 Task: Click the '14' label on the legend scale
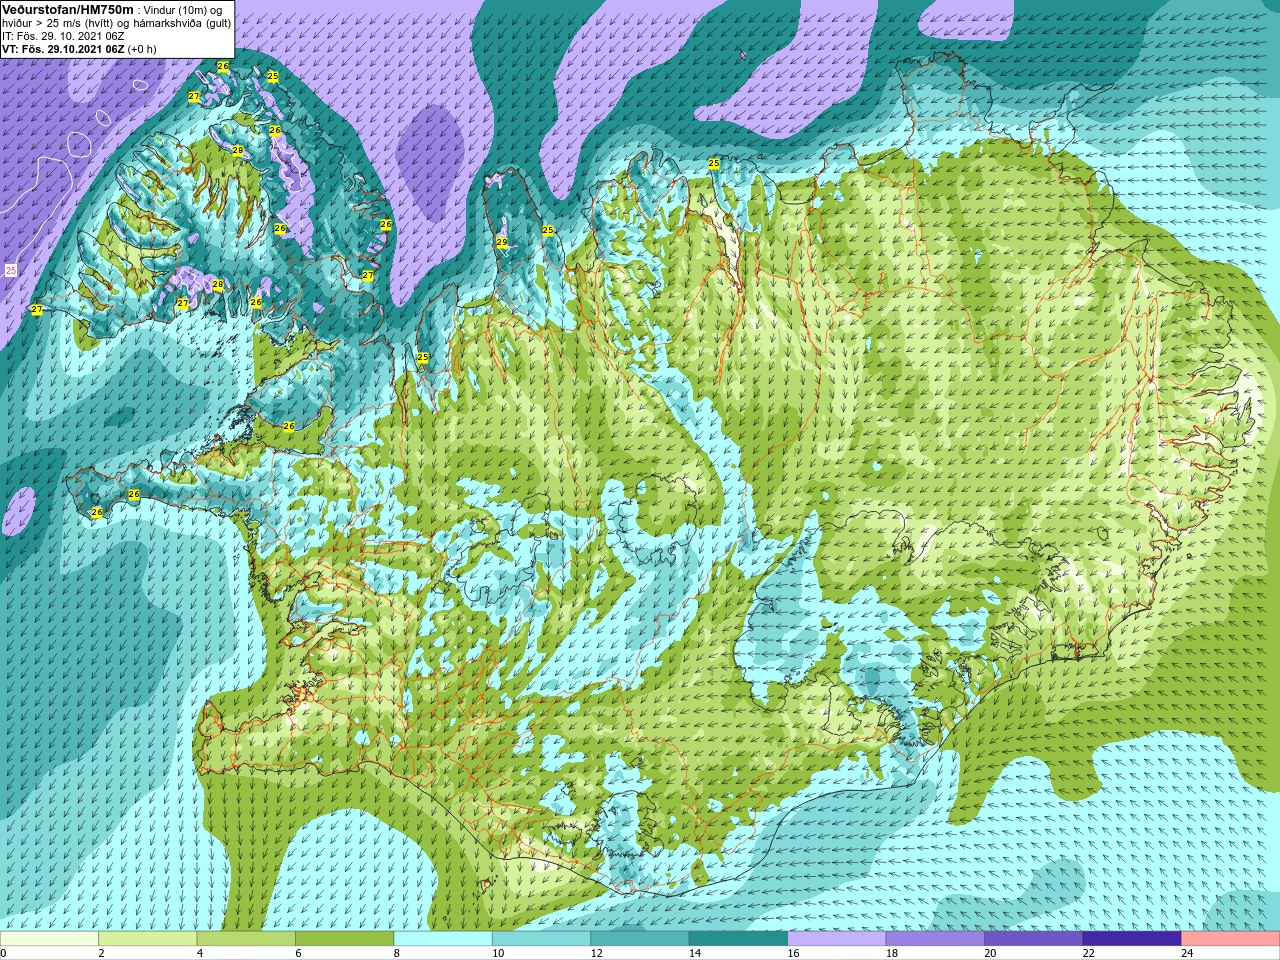point(695,953)
